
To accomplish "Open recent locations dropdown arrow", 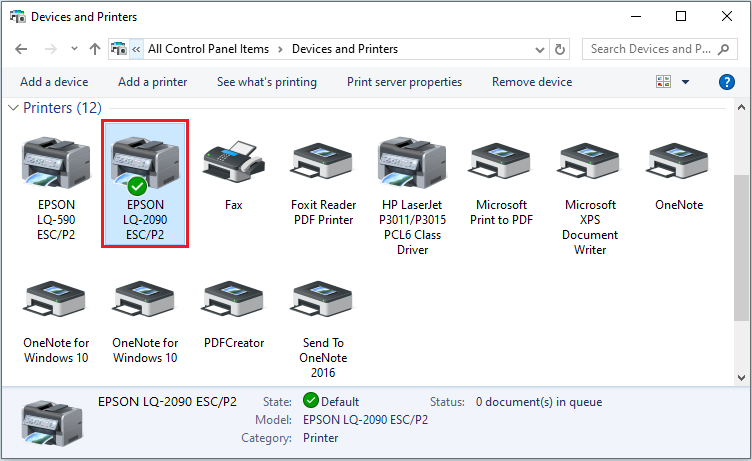I will (x=75, y=49).
